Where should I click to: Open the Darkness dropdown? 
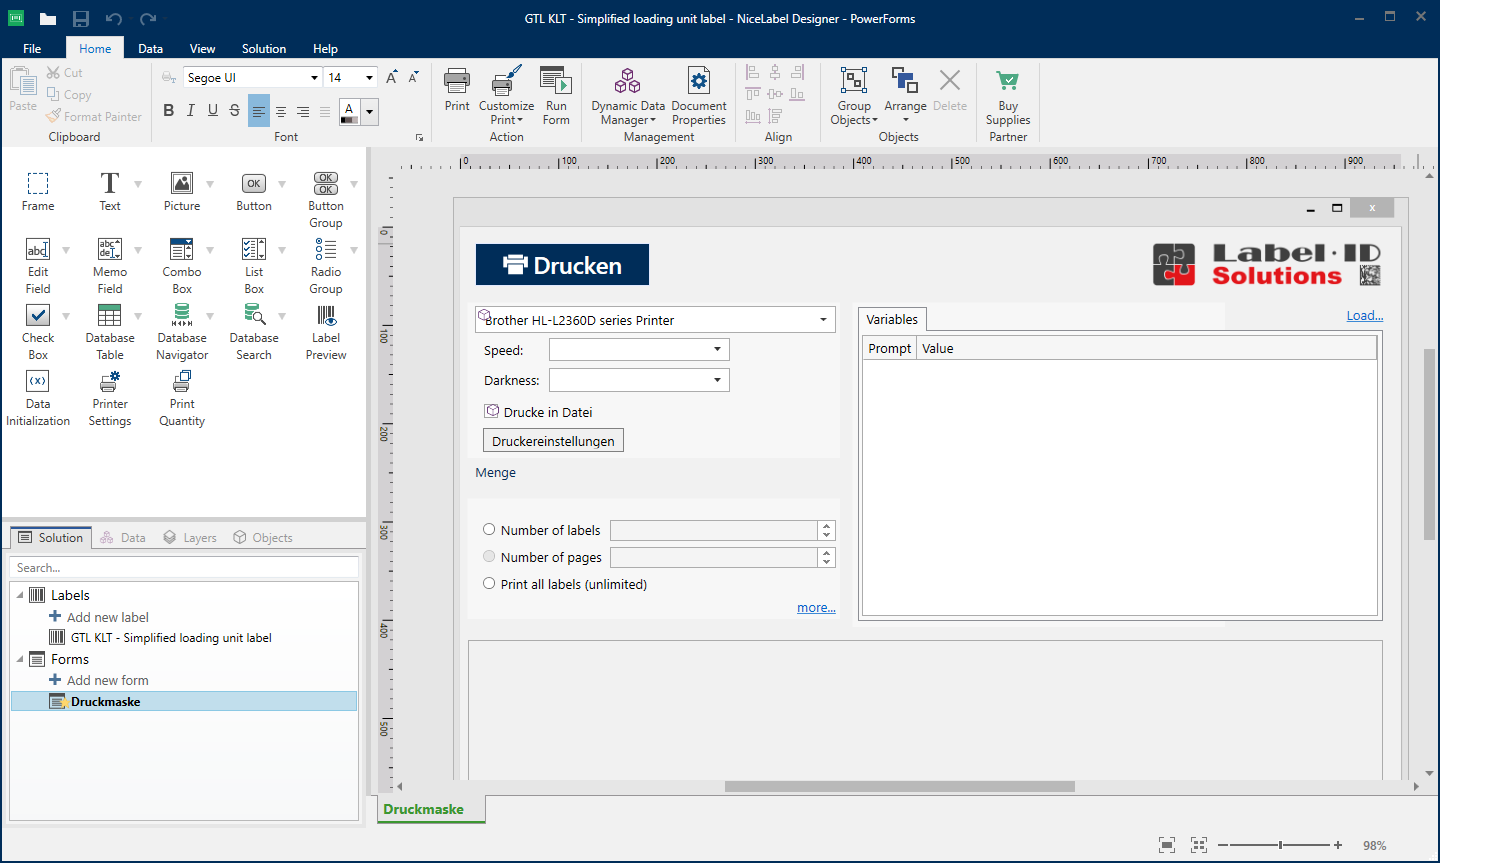click(717, 380)
